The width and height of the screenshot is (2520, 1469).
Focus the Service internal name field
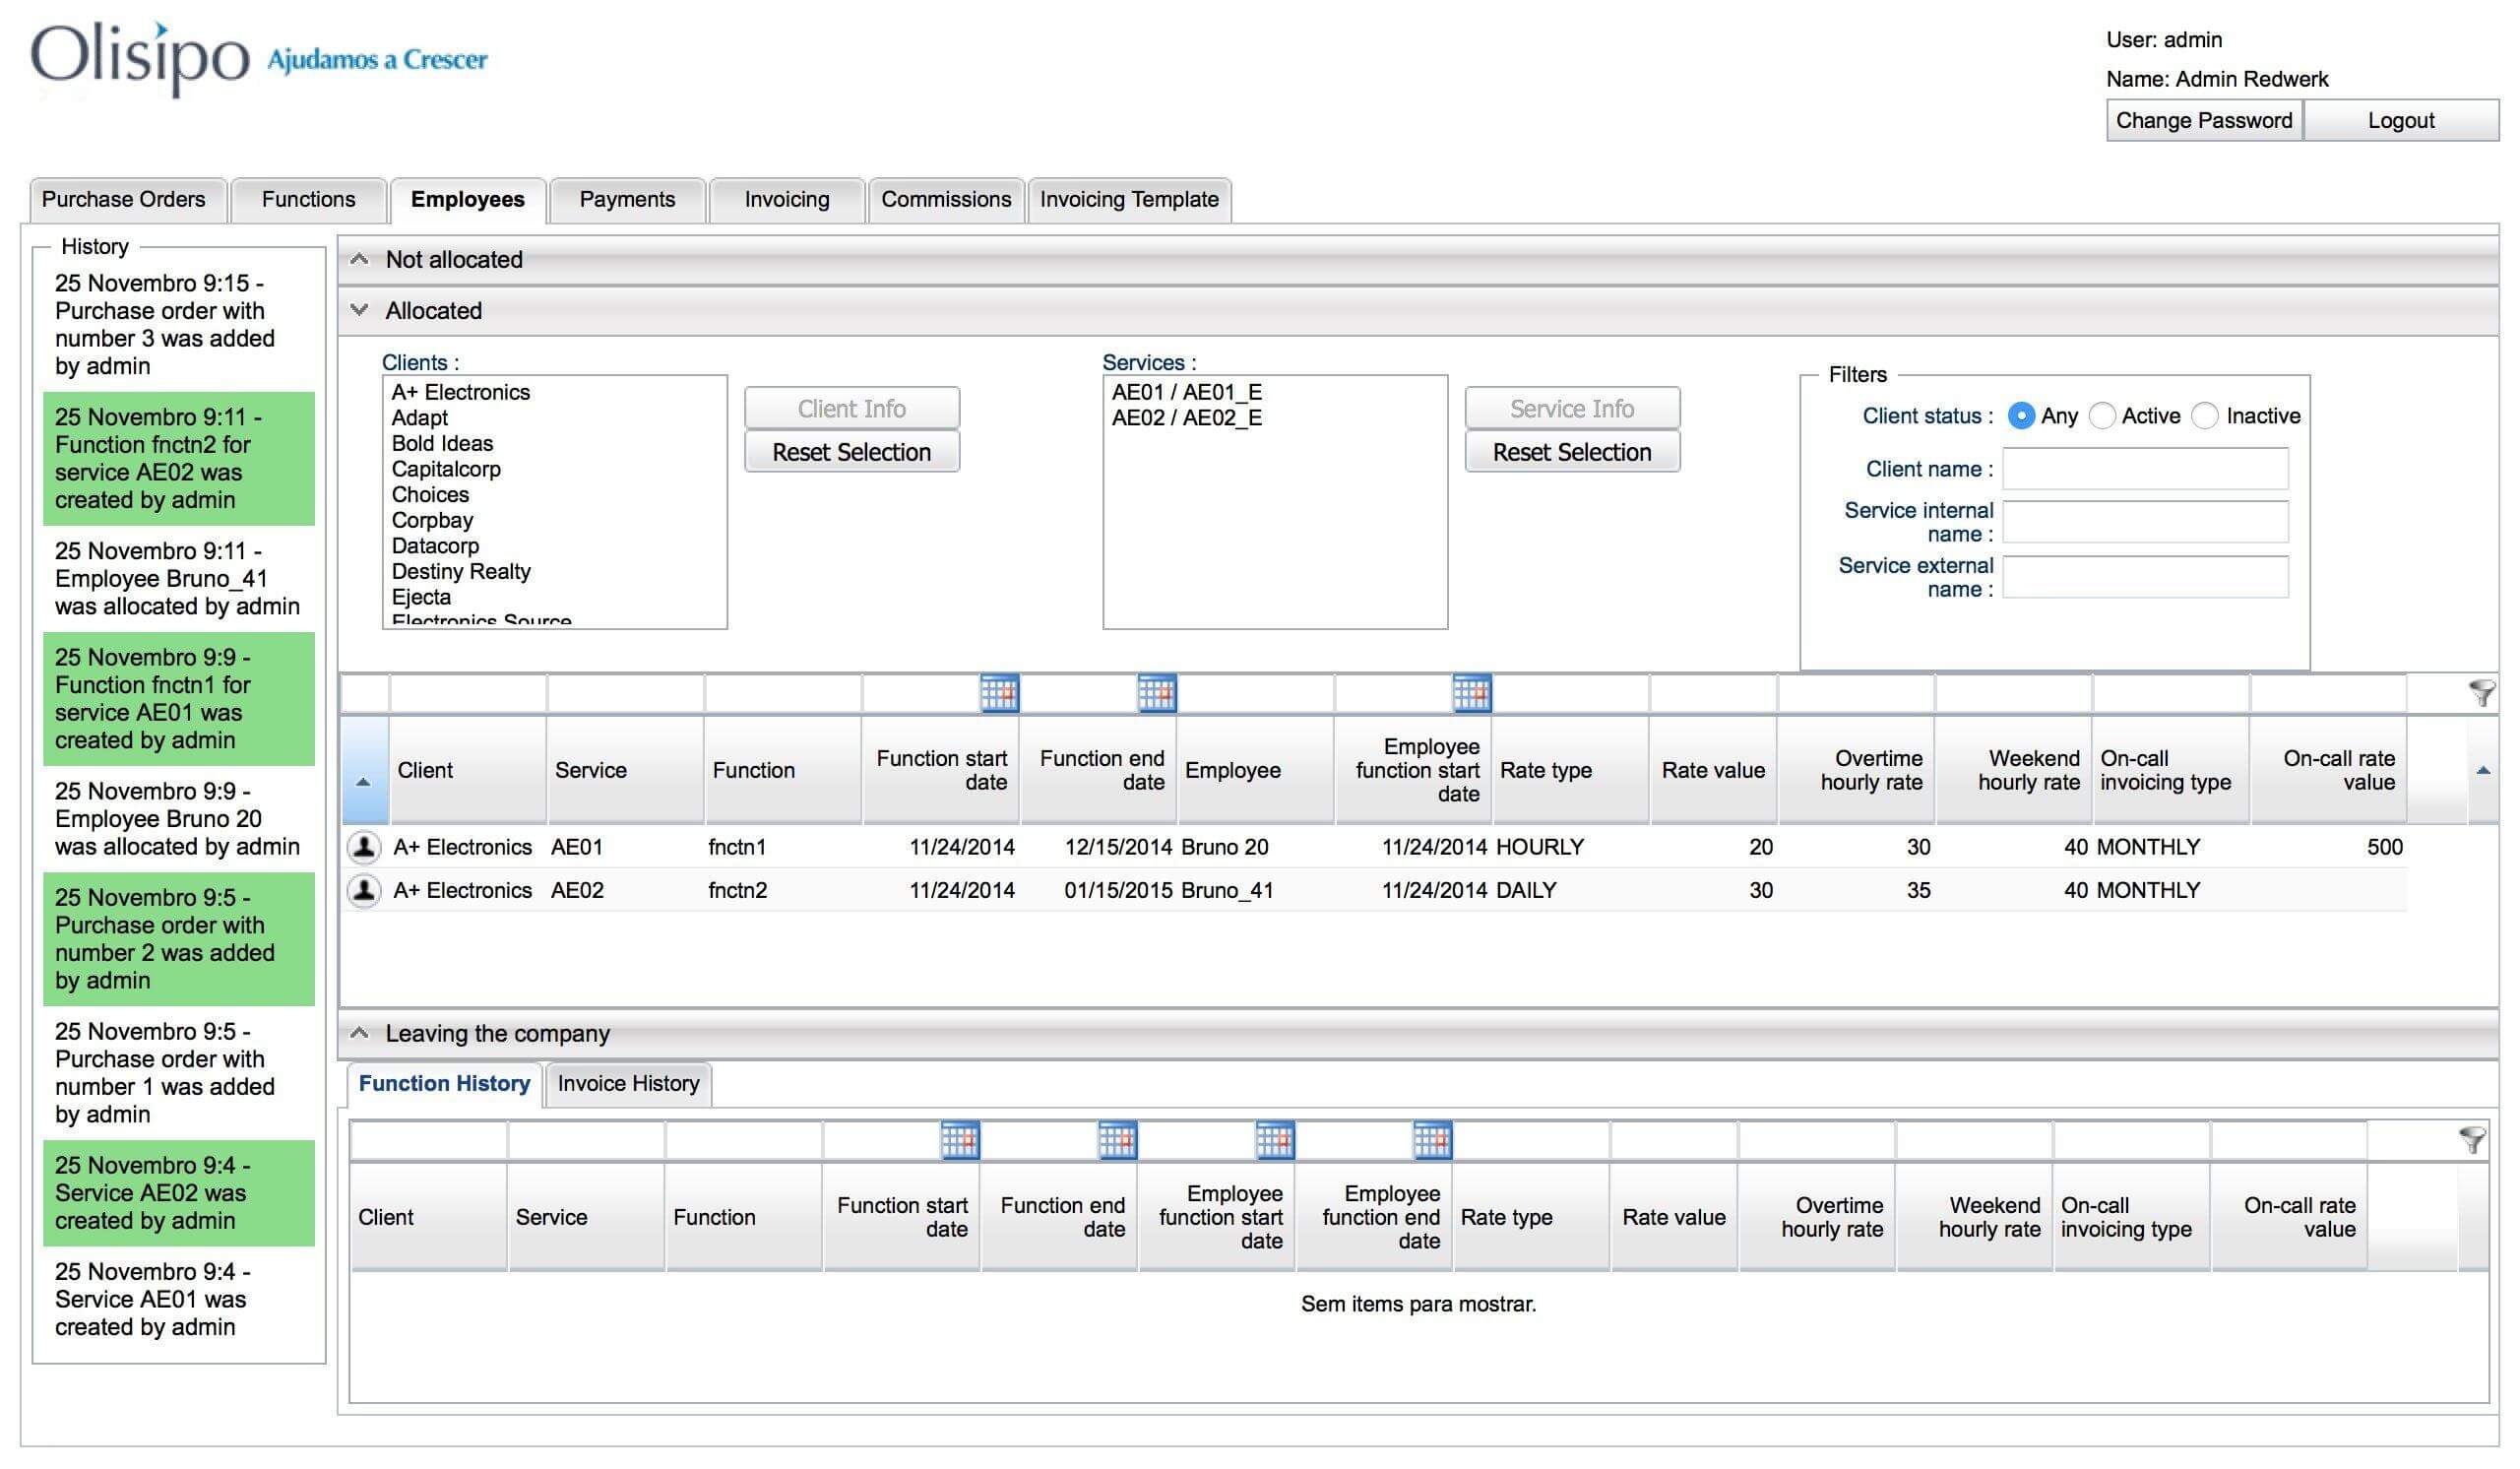coord(2145,522)
